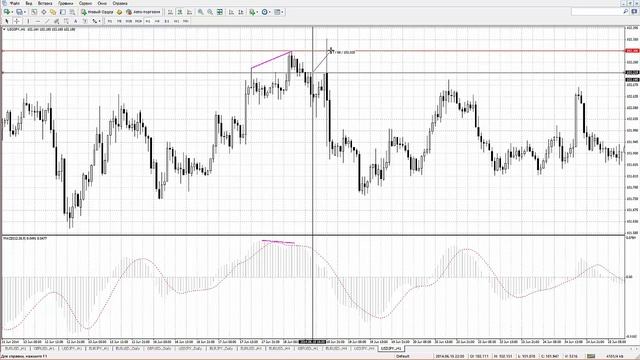Tile chart windows icon

coord(220,12)
